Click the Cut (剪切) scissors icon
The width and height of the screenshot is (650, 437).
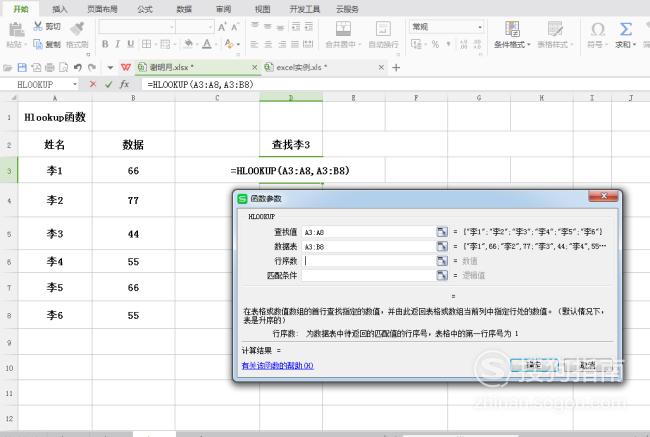coord(38,26)
